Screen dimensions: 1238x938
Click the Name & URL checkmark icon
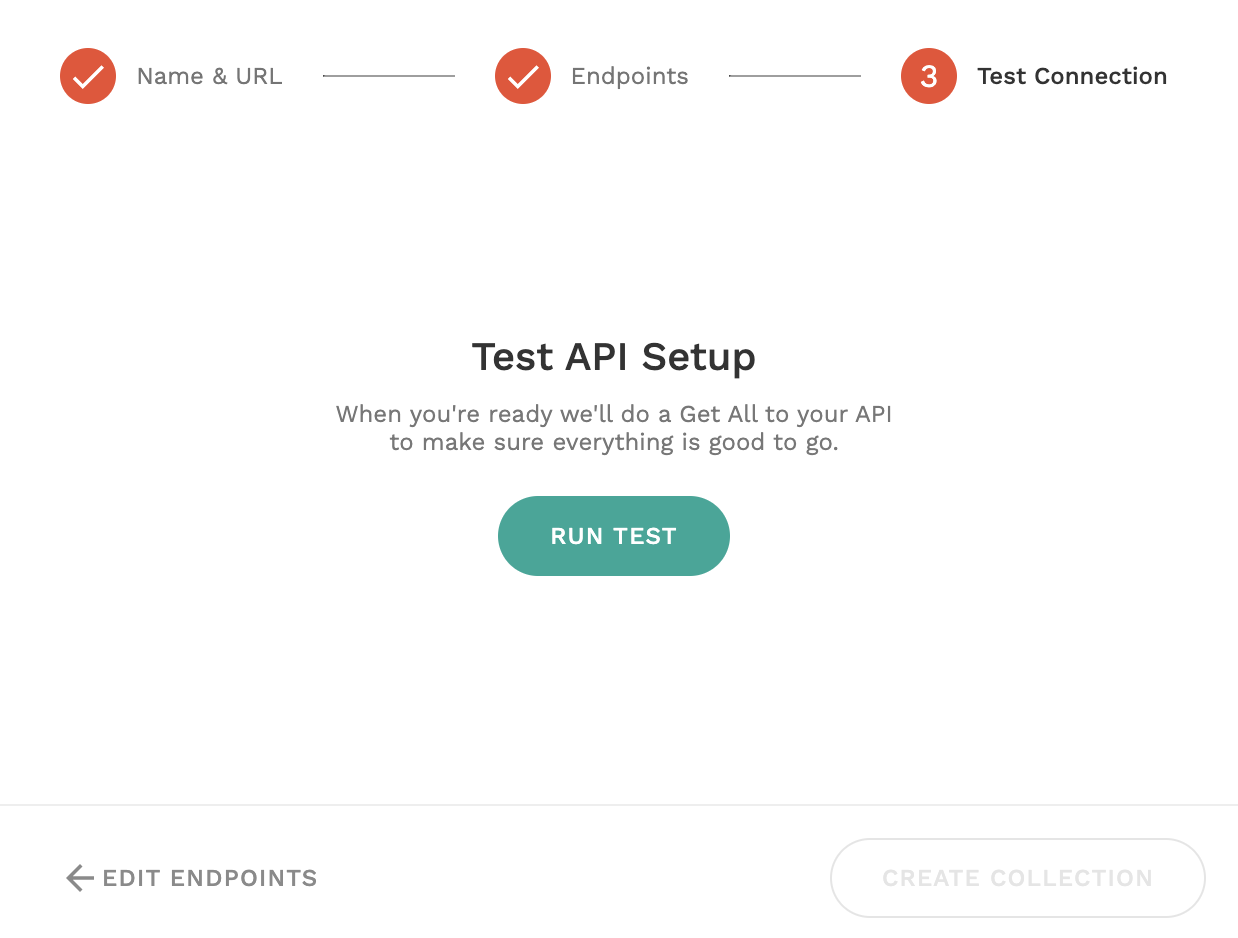(88, 76)
